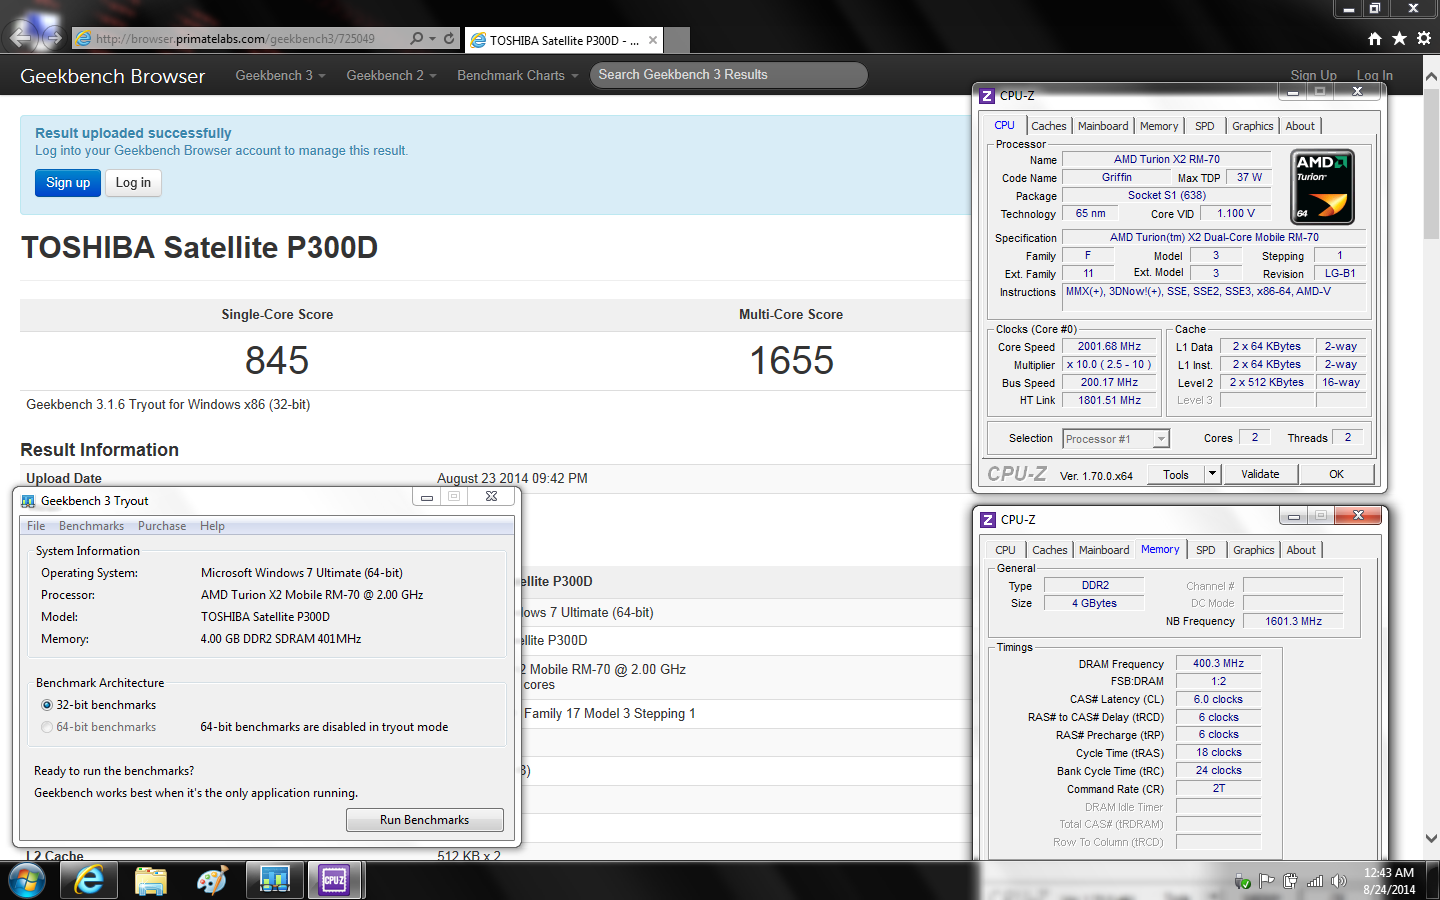Click the Geekbench 3 Tryout title bar icon
Screen dimensions: 1440x900
[x=28, y=500]
